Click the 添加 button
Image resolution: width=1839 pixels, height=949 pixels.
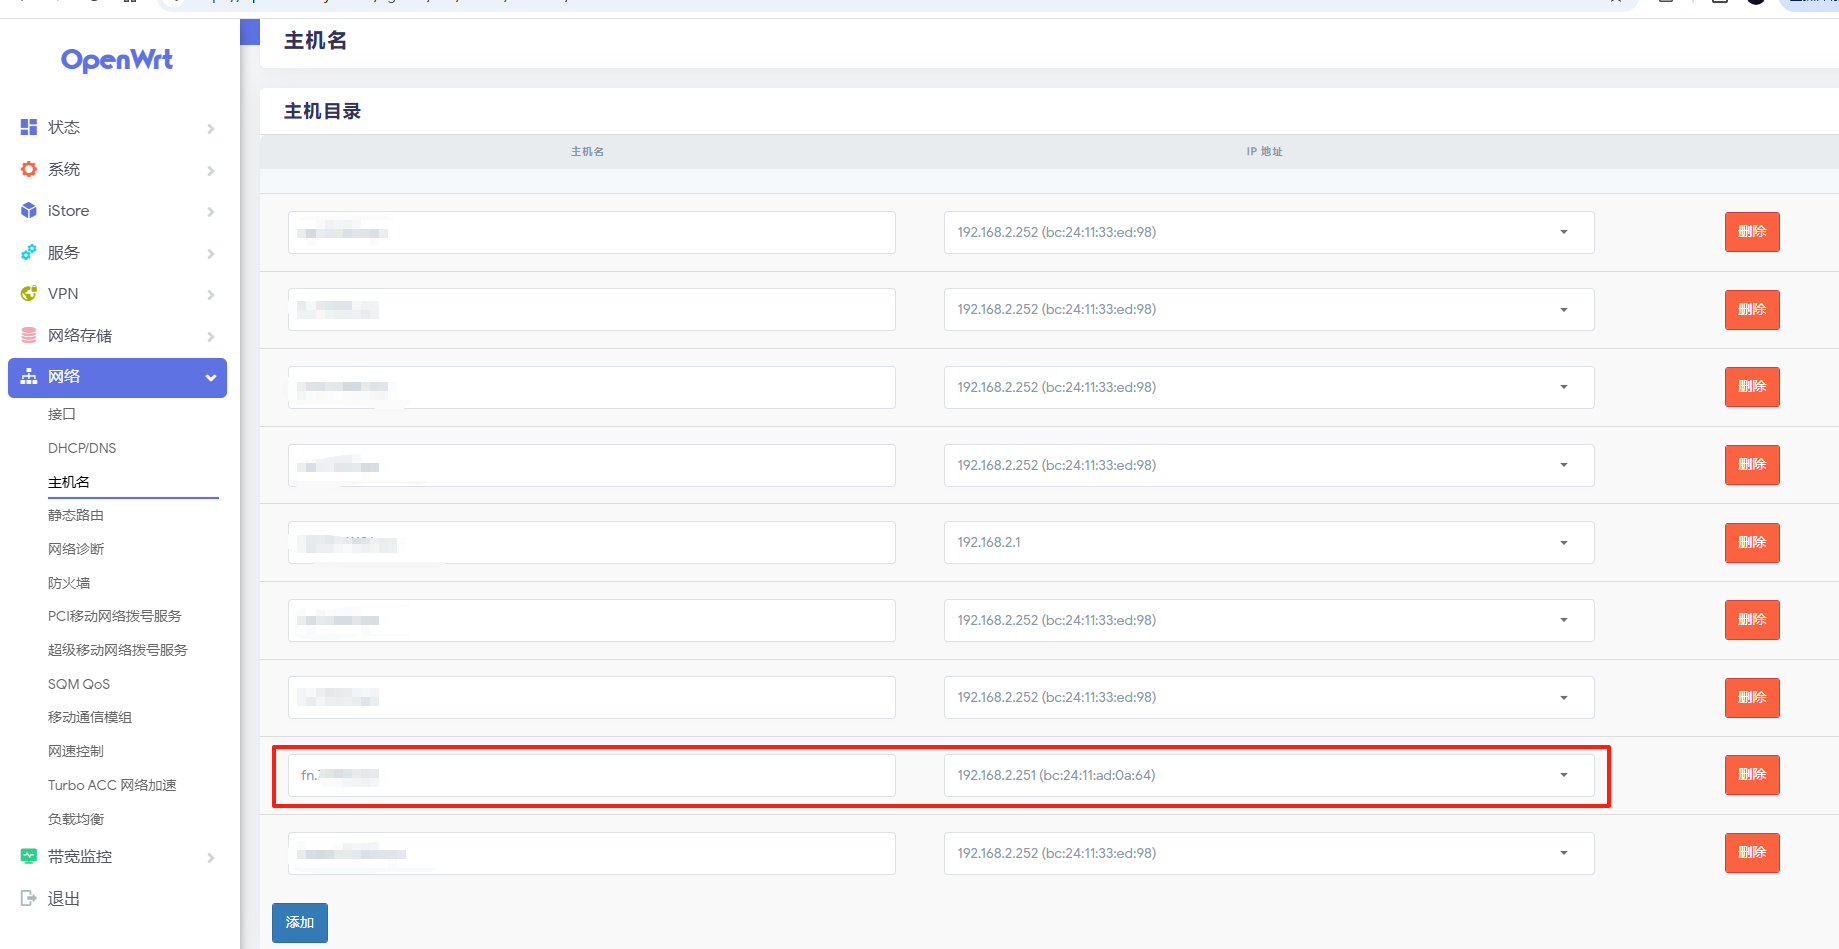[300, 923]
